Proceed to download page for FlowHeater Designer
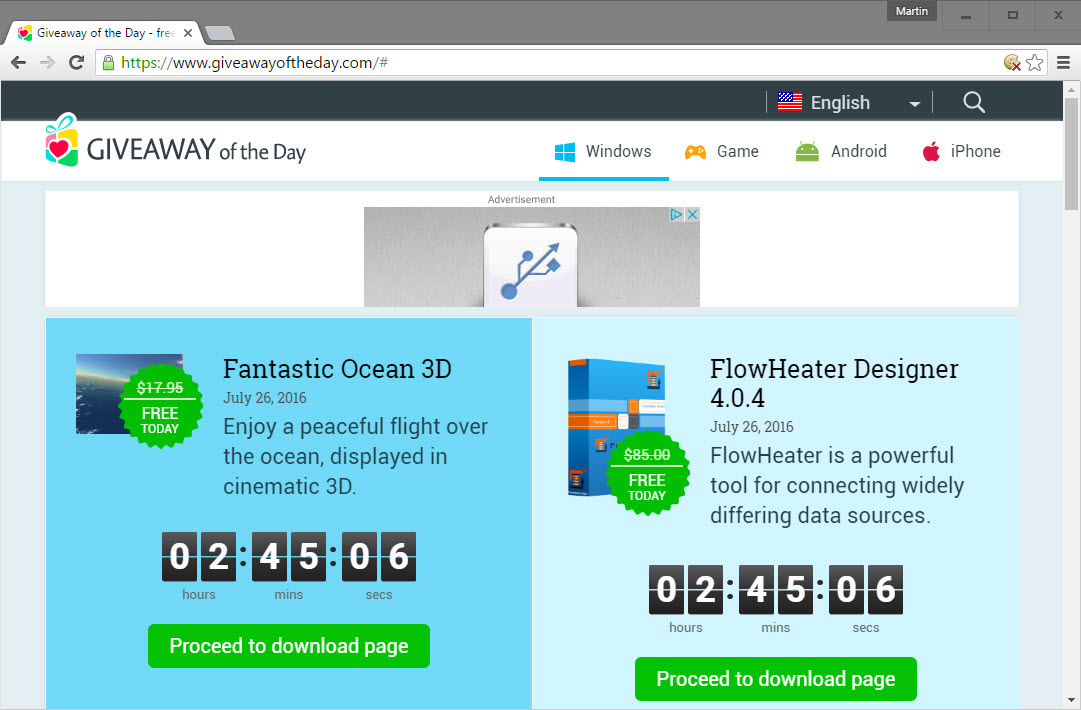Image resolution: width=1081 pixels, height=710 pixels. 776,679
